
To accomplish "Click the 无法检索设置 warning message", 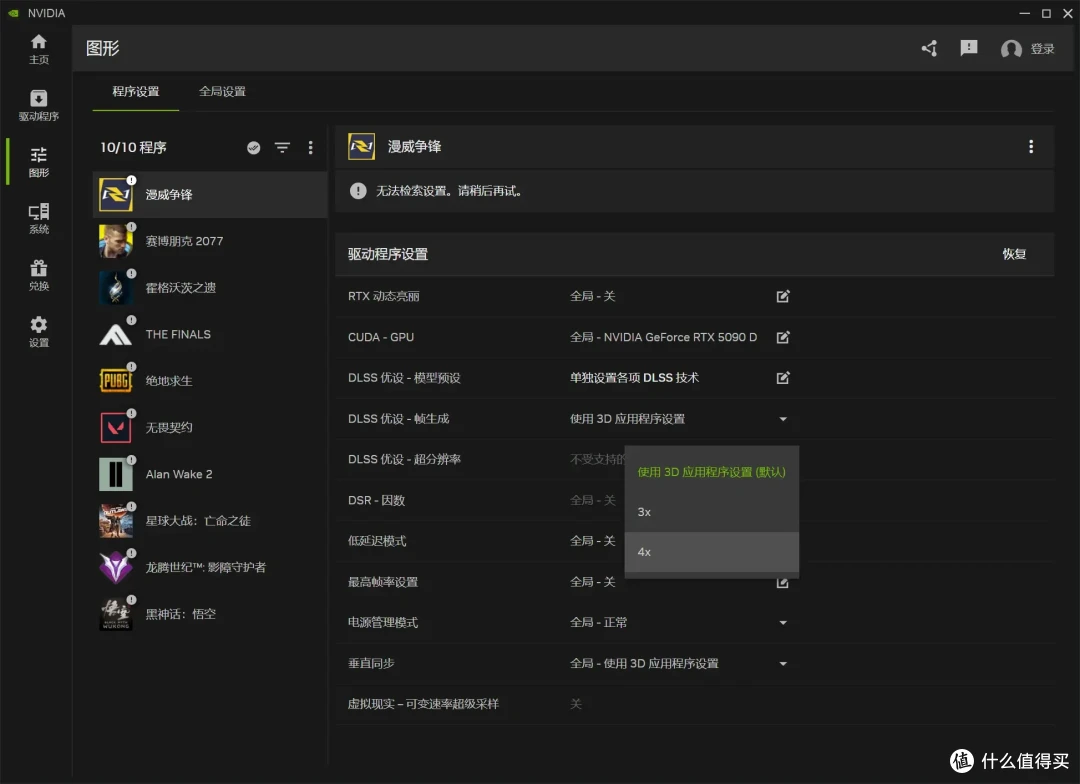I will pos(448,191).
